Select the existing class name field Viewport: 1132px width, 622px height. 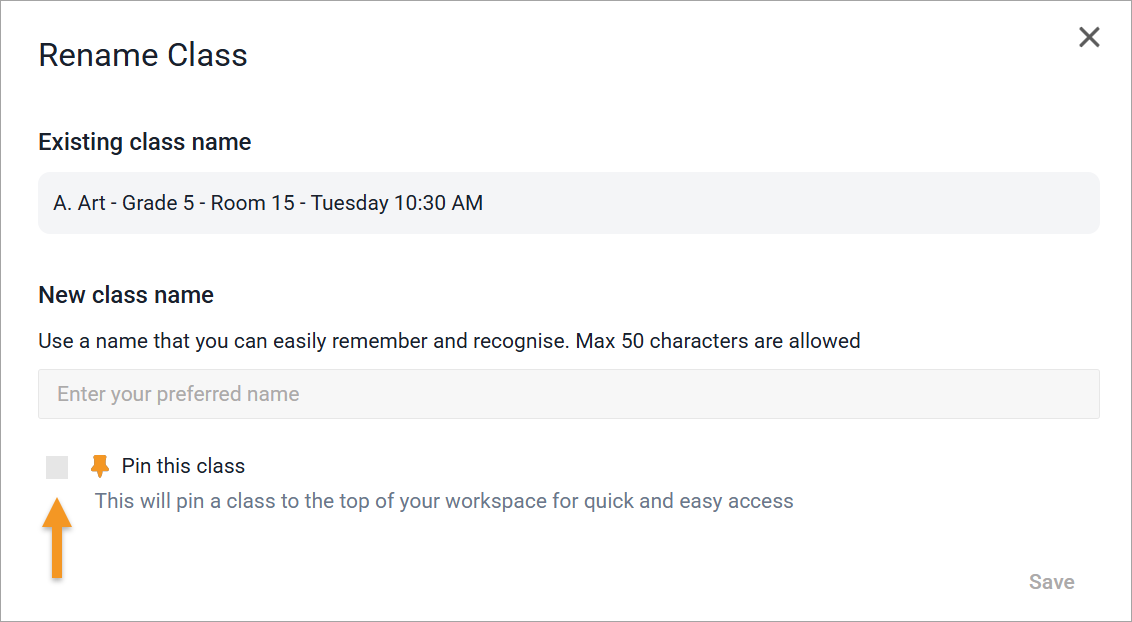coord(568,203)
